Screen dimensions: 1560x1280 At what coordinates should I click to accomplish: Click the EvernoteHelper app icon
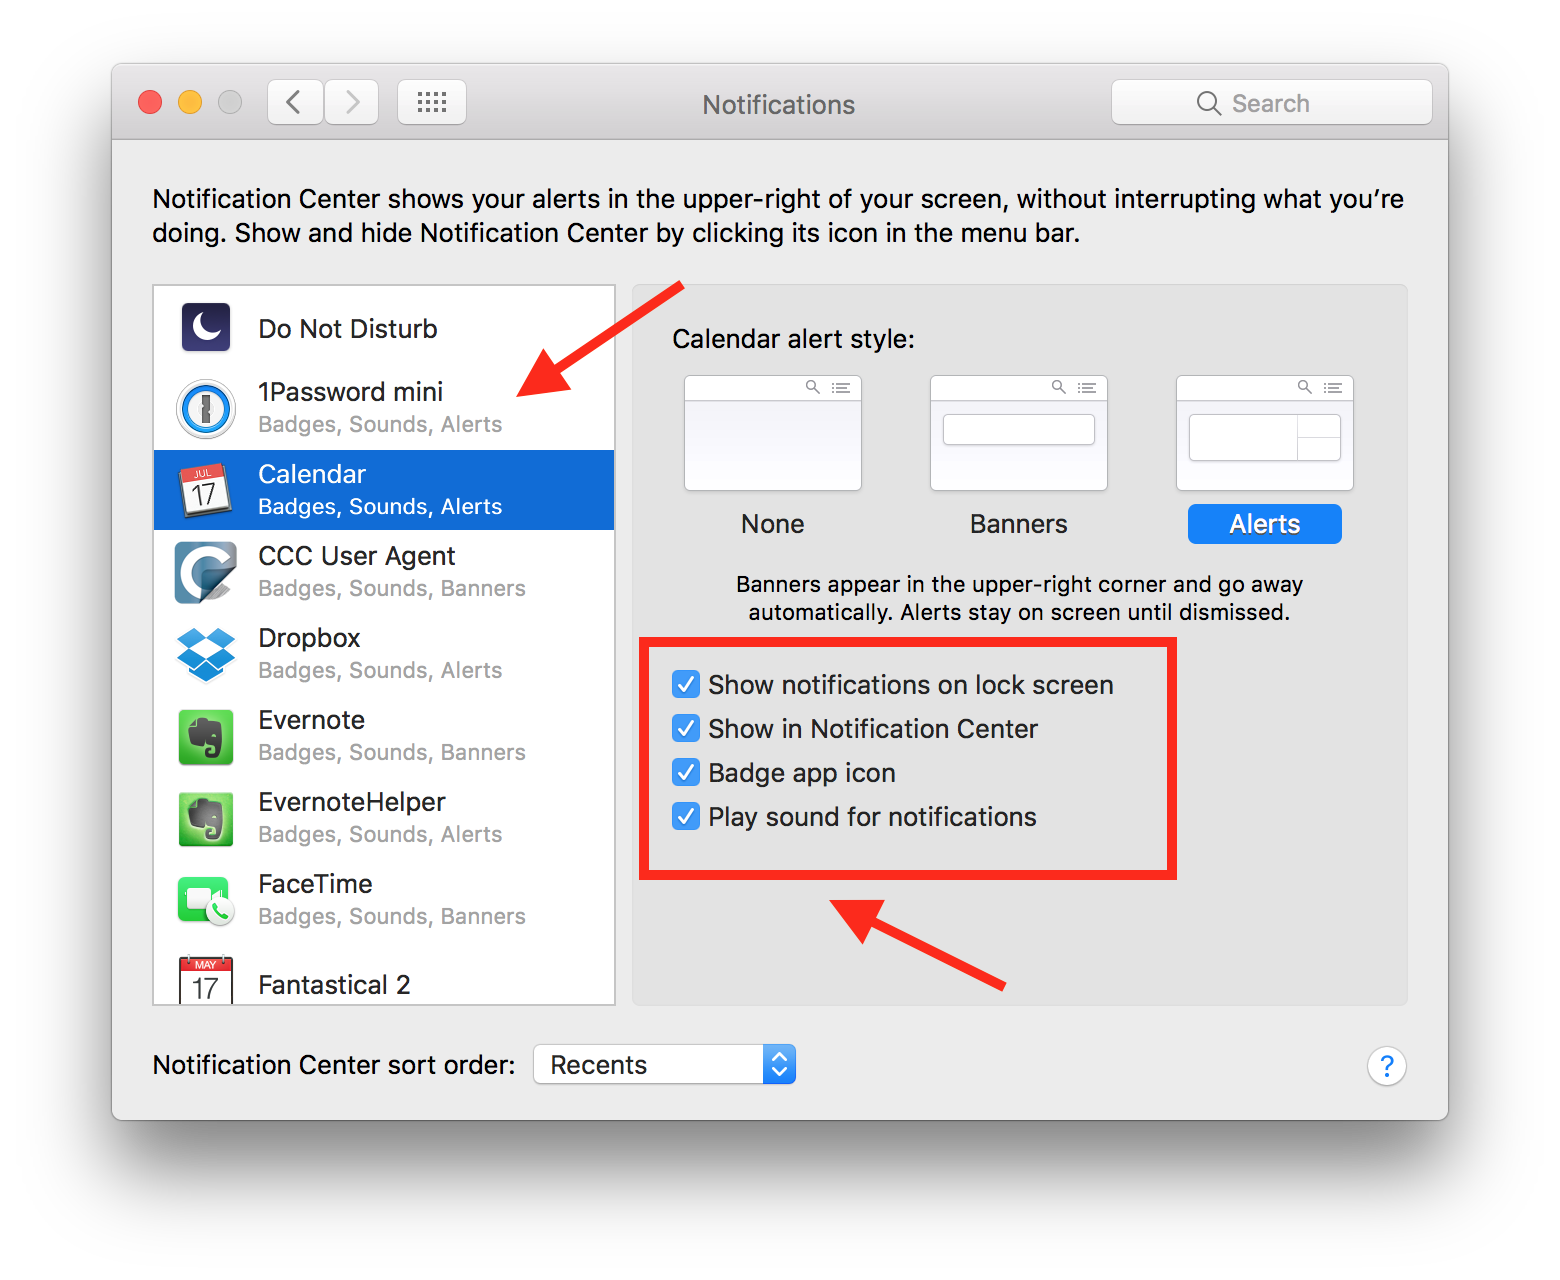(x=206, y=819)
